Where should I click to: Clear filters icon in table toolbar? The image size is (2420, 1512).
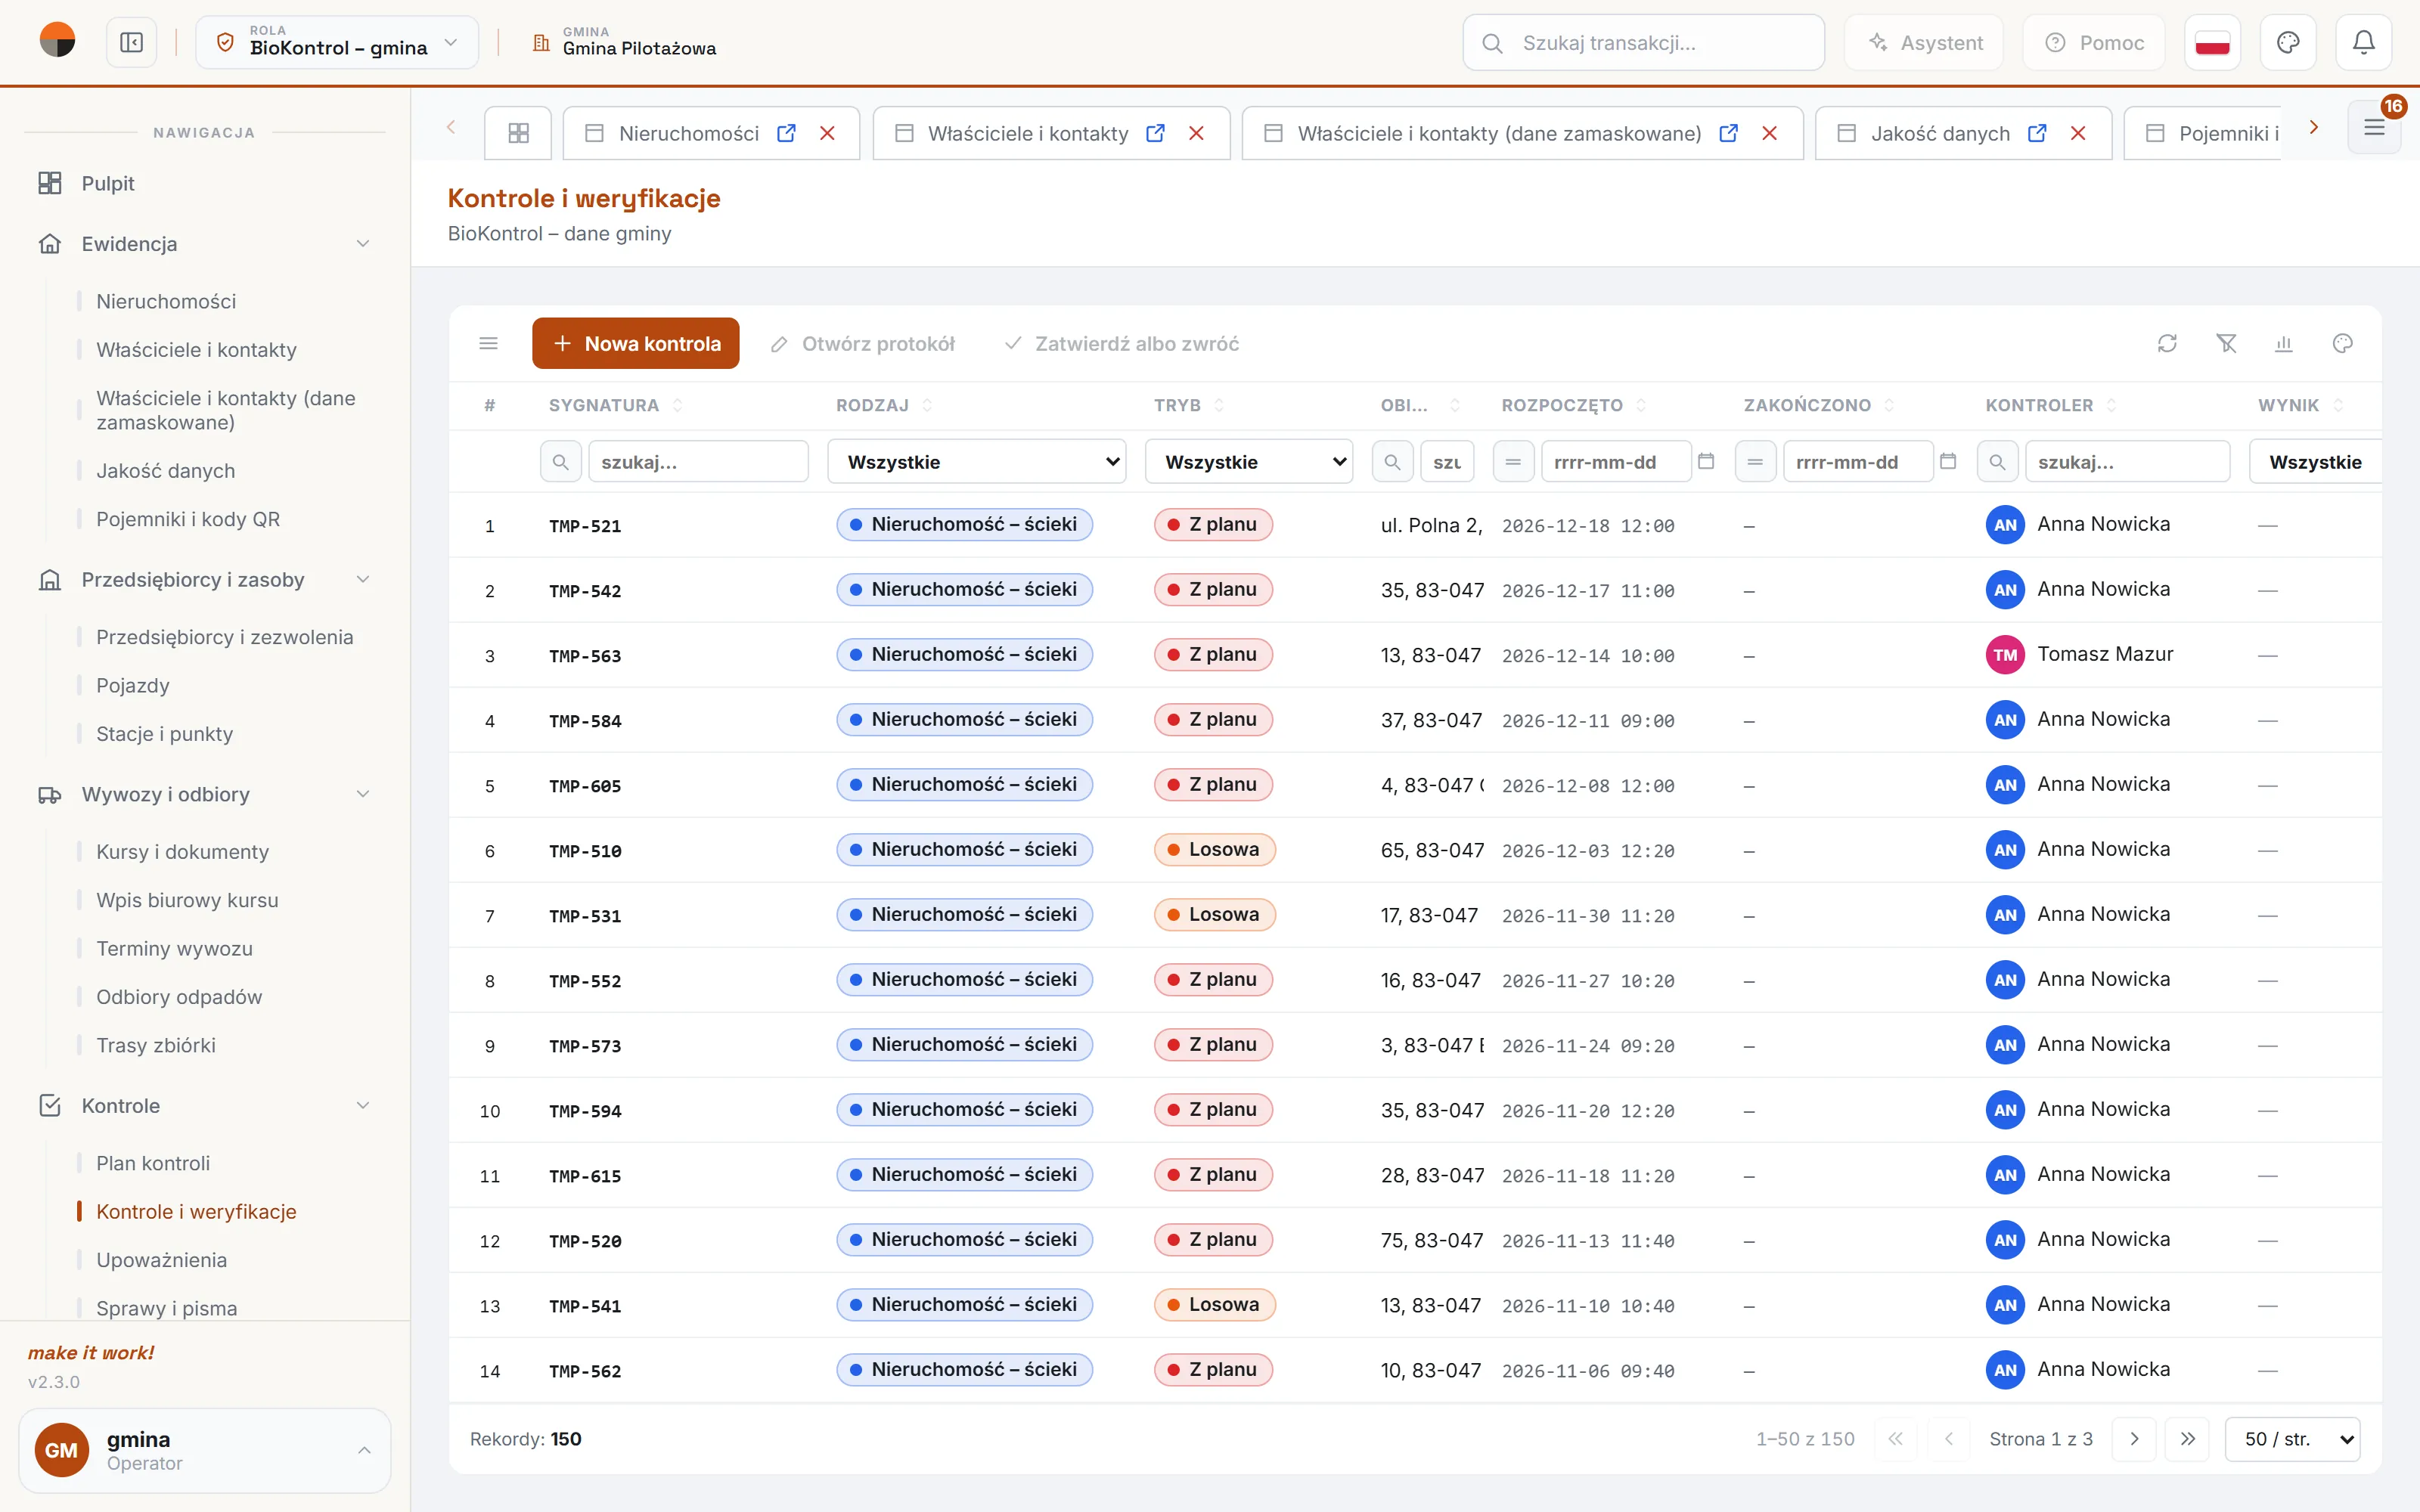[2226, 344]
